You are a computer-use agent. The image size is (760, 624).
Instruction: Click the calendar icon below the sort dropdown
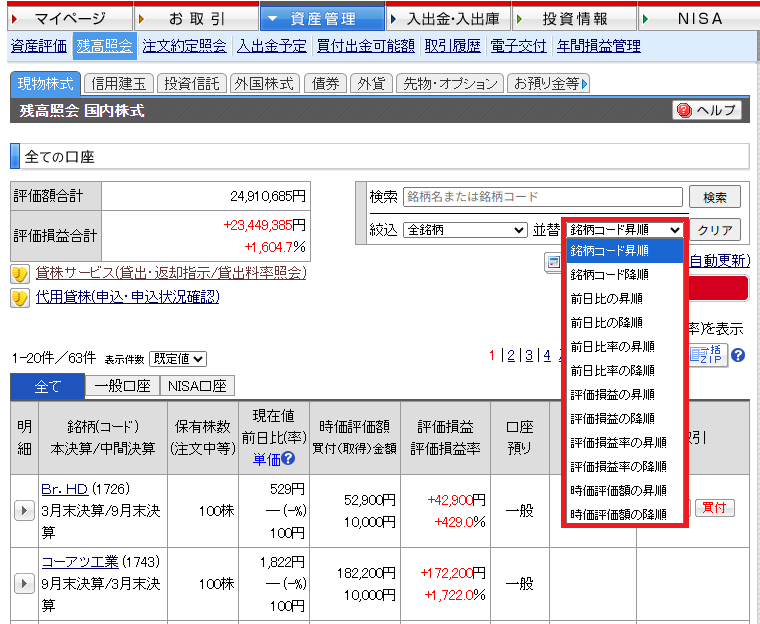(x=553, y=262)
